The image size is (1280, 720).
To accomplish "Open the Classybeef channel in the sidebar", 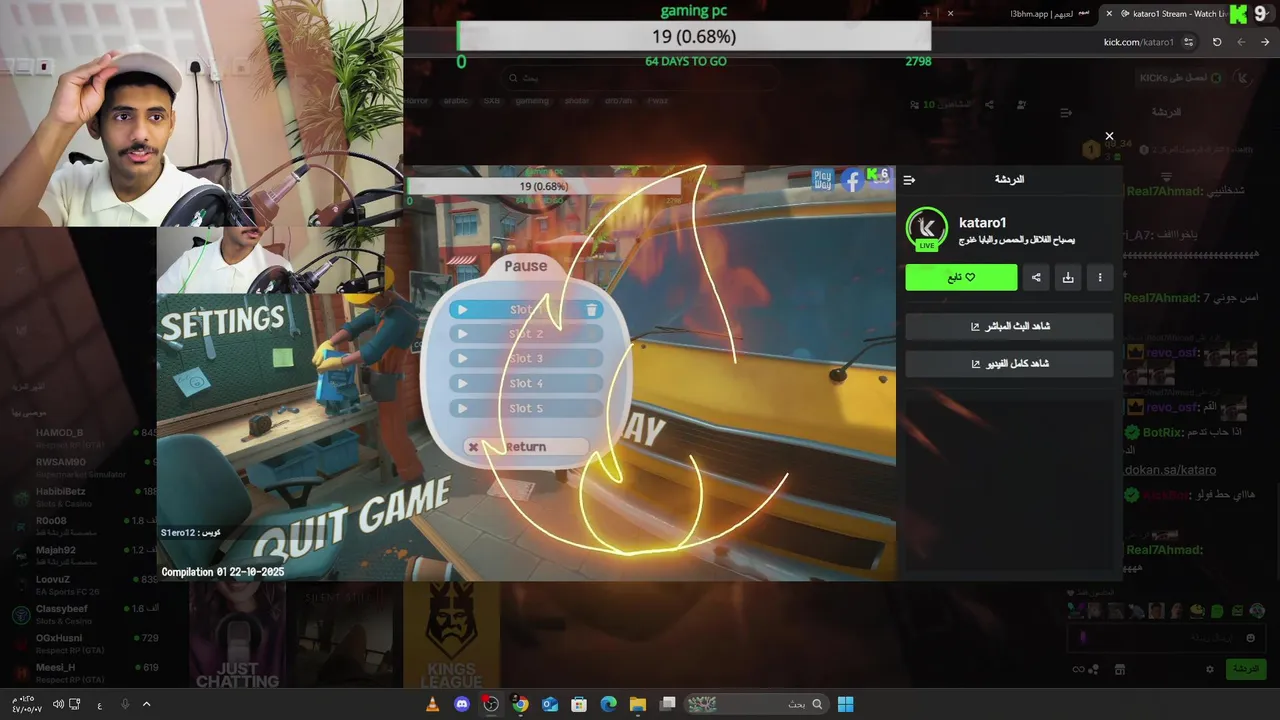I will tap(85, 613).
